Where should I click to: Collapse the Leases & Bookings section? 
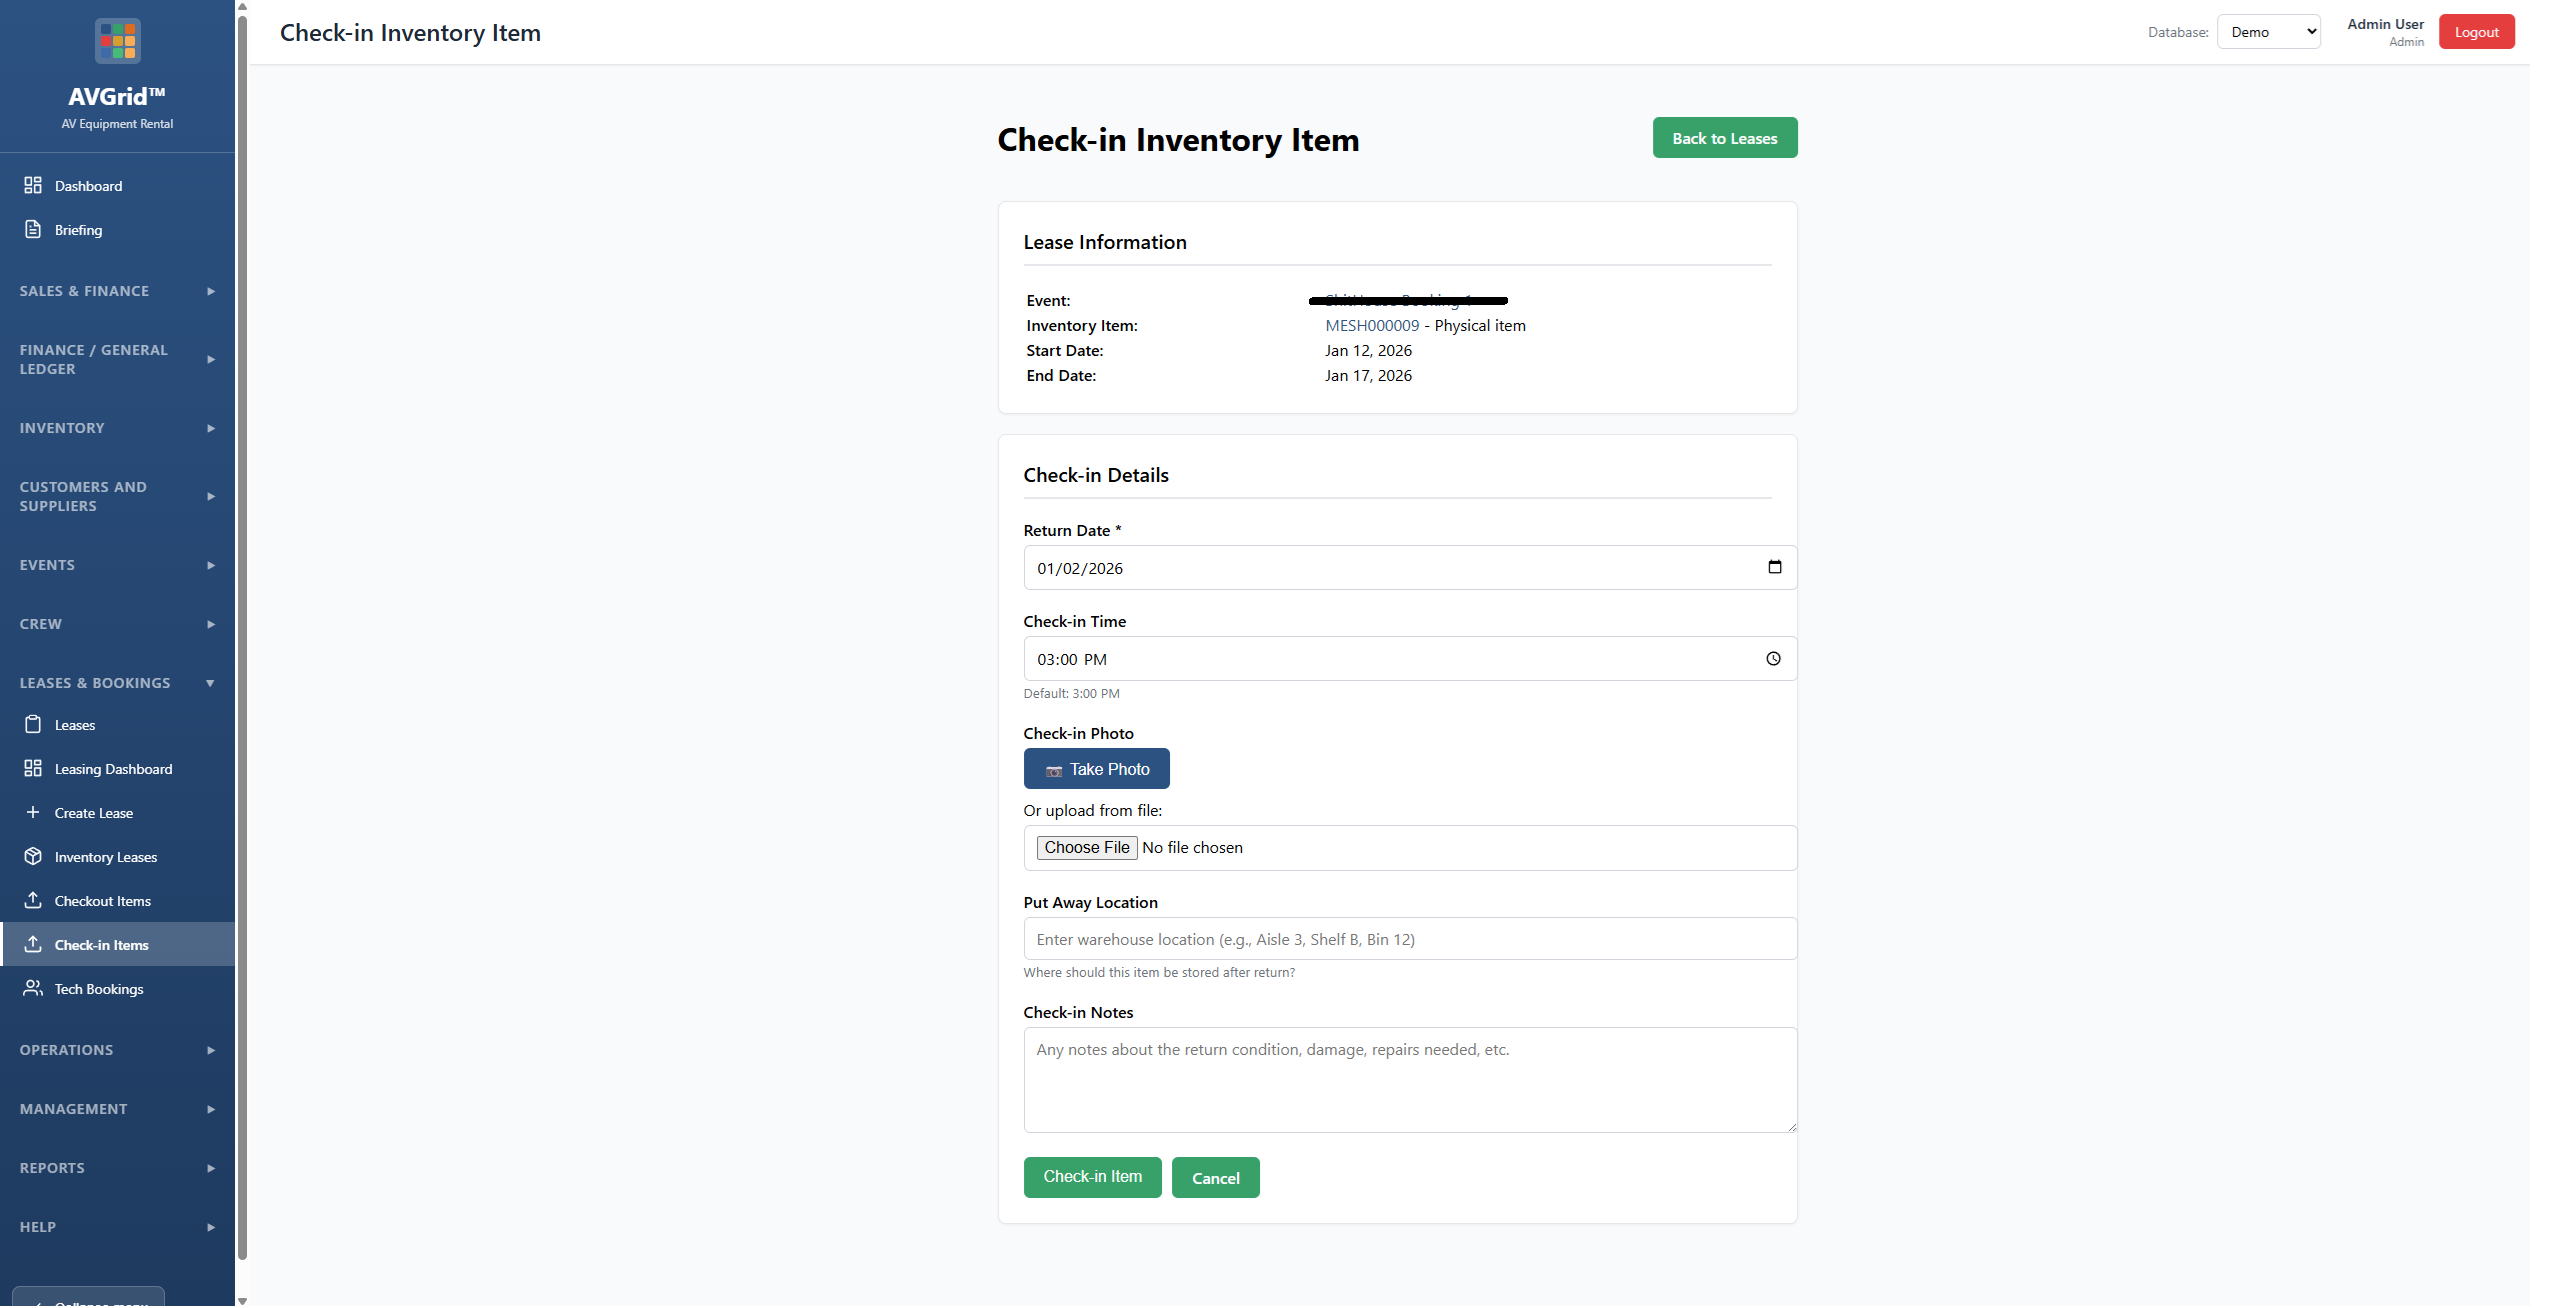pos(117,682)
